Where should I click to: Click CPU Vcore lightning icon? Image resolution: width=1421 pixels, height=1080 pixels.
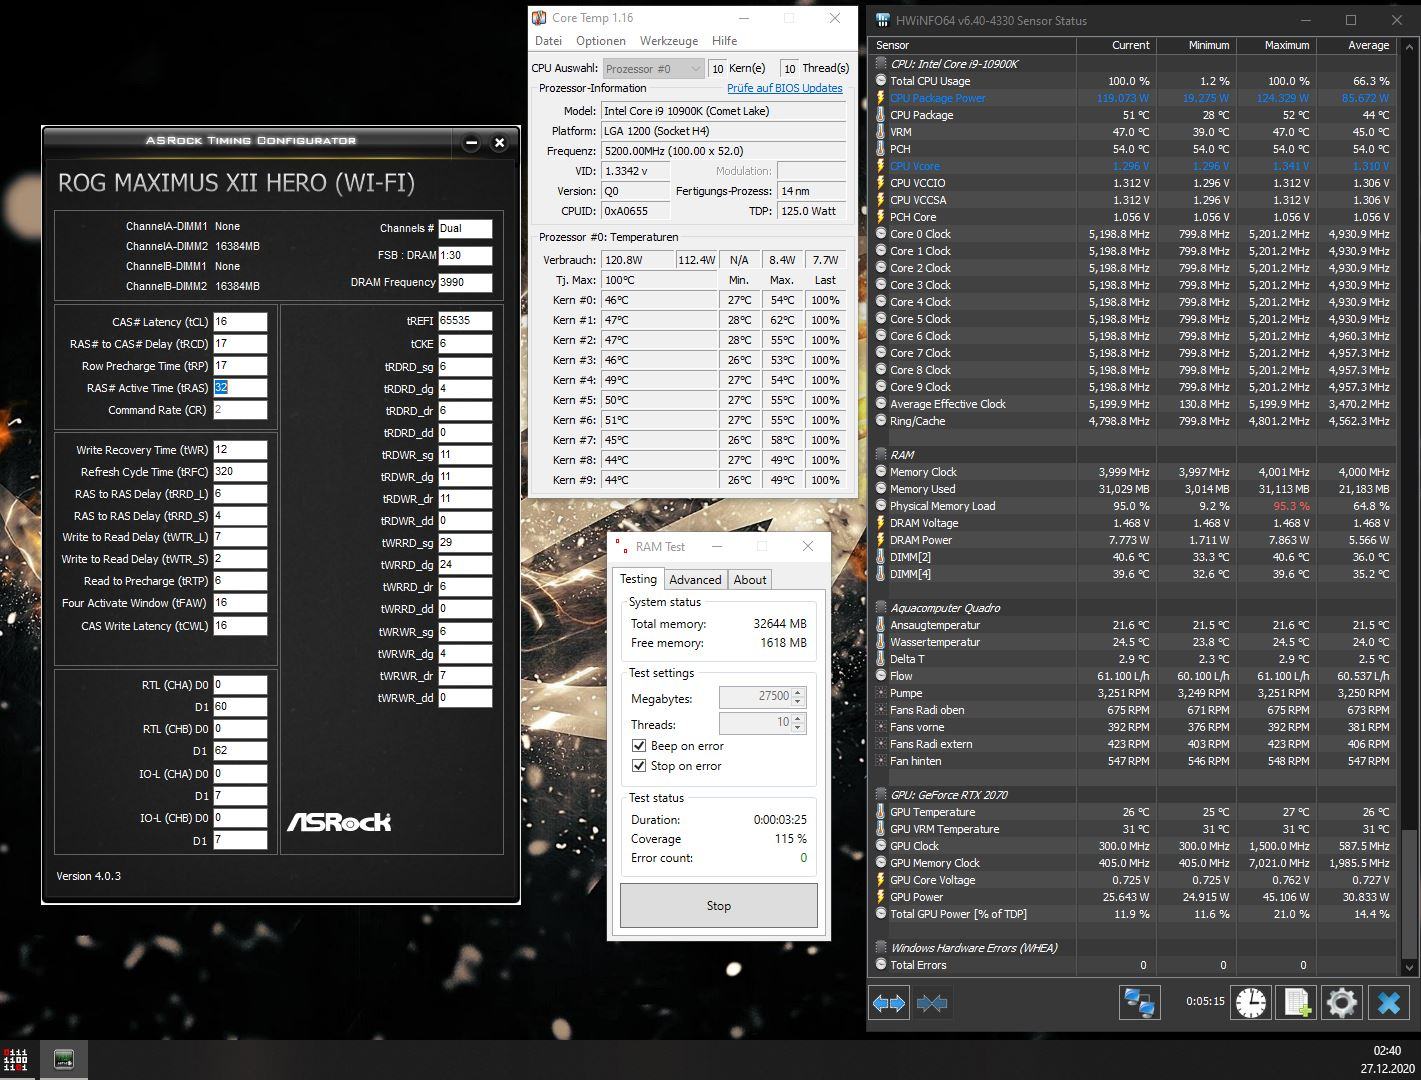click(x=881, y=166)
